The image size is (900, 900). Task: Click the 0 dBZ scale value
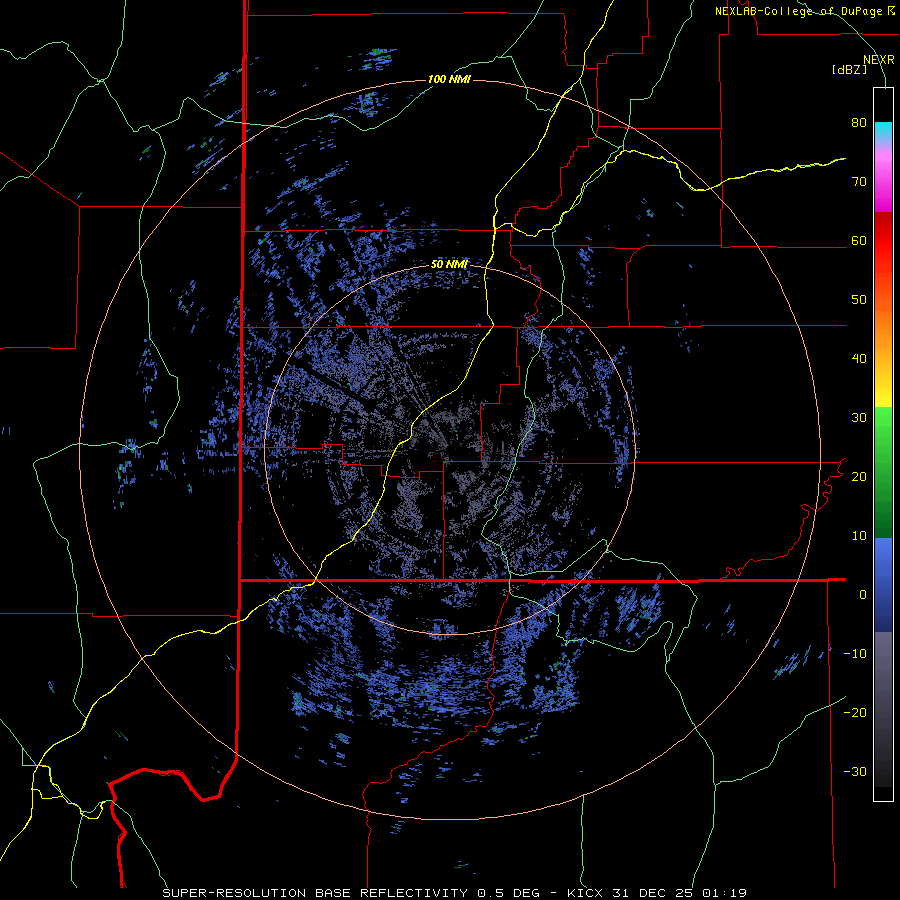863,595
